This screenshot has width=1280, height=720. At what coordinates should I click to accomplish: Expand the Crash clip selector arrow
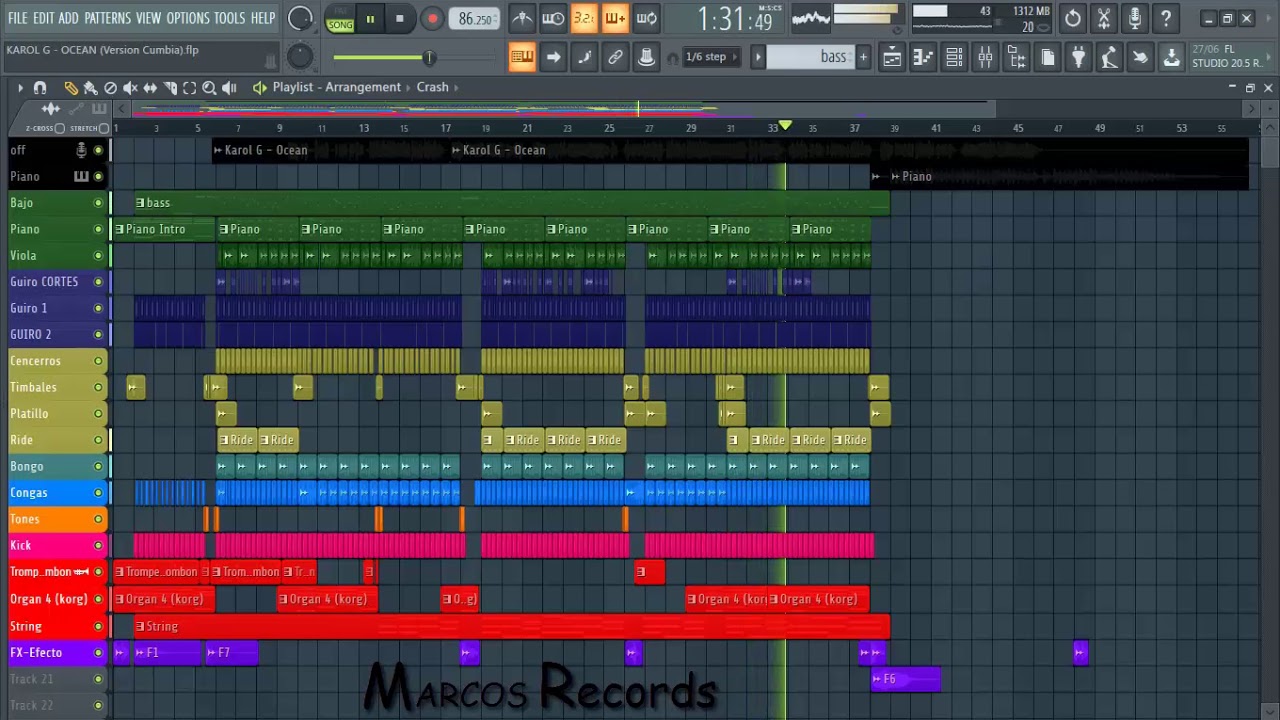click(x=456, y=87)
